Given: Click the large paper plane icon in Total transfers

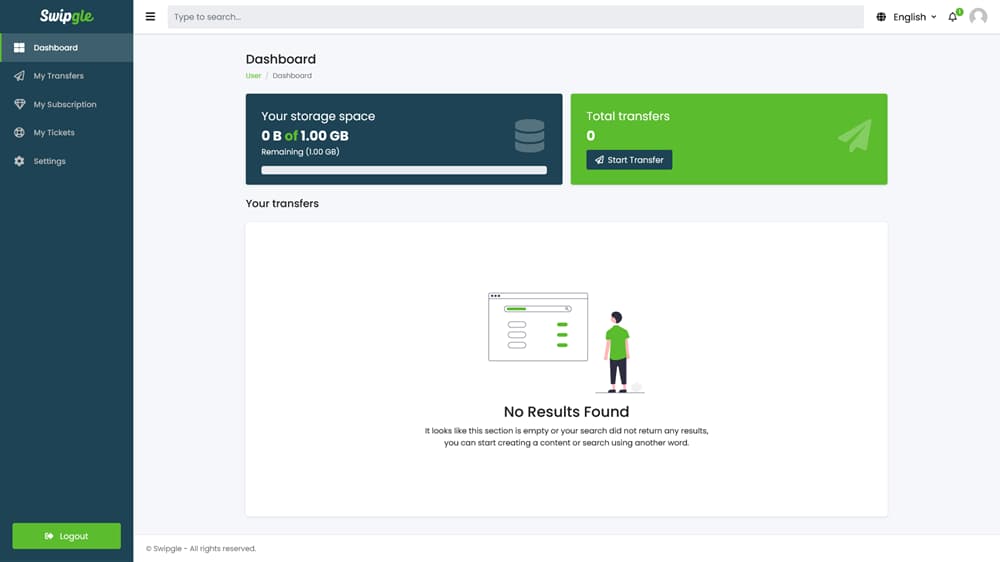Looking at the screenshot, I should click(x=855, y=135).
